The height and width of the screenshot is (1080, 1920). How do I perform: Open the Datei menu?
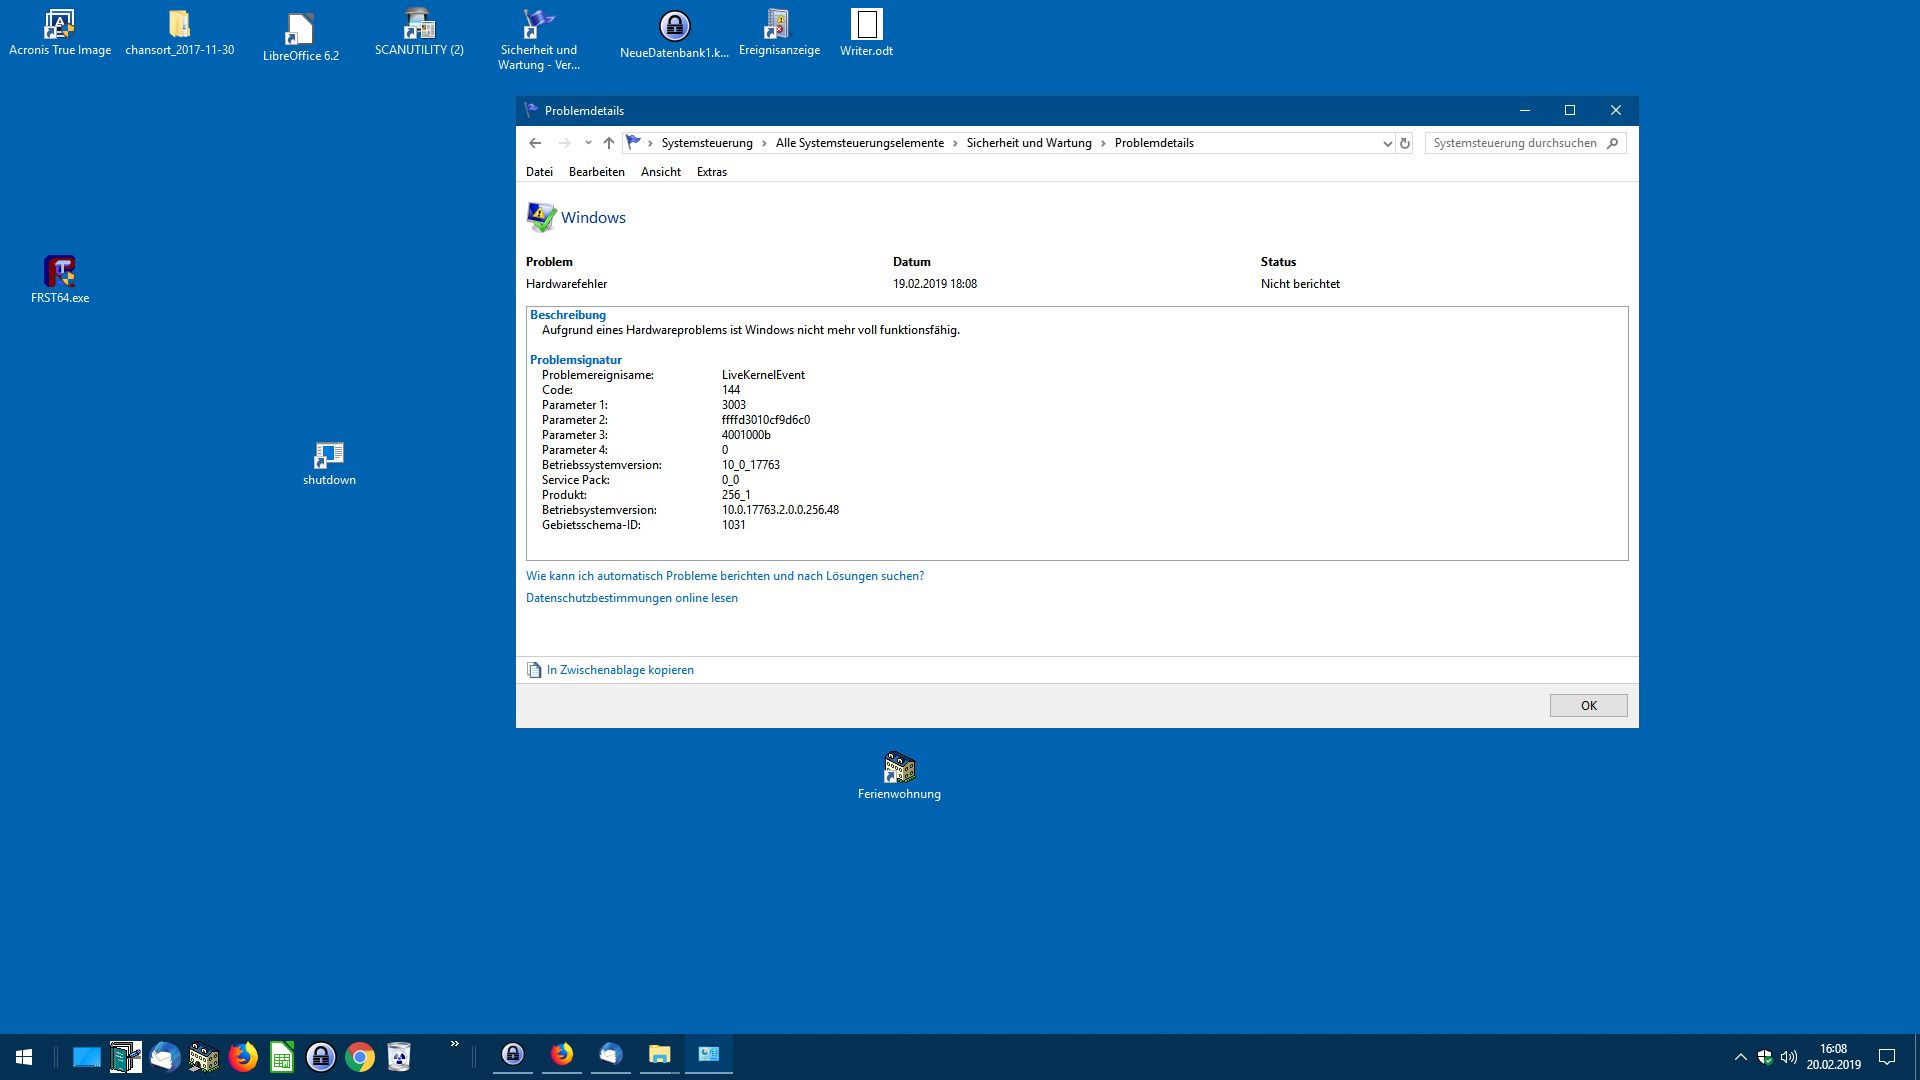point(539,172)
